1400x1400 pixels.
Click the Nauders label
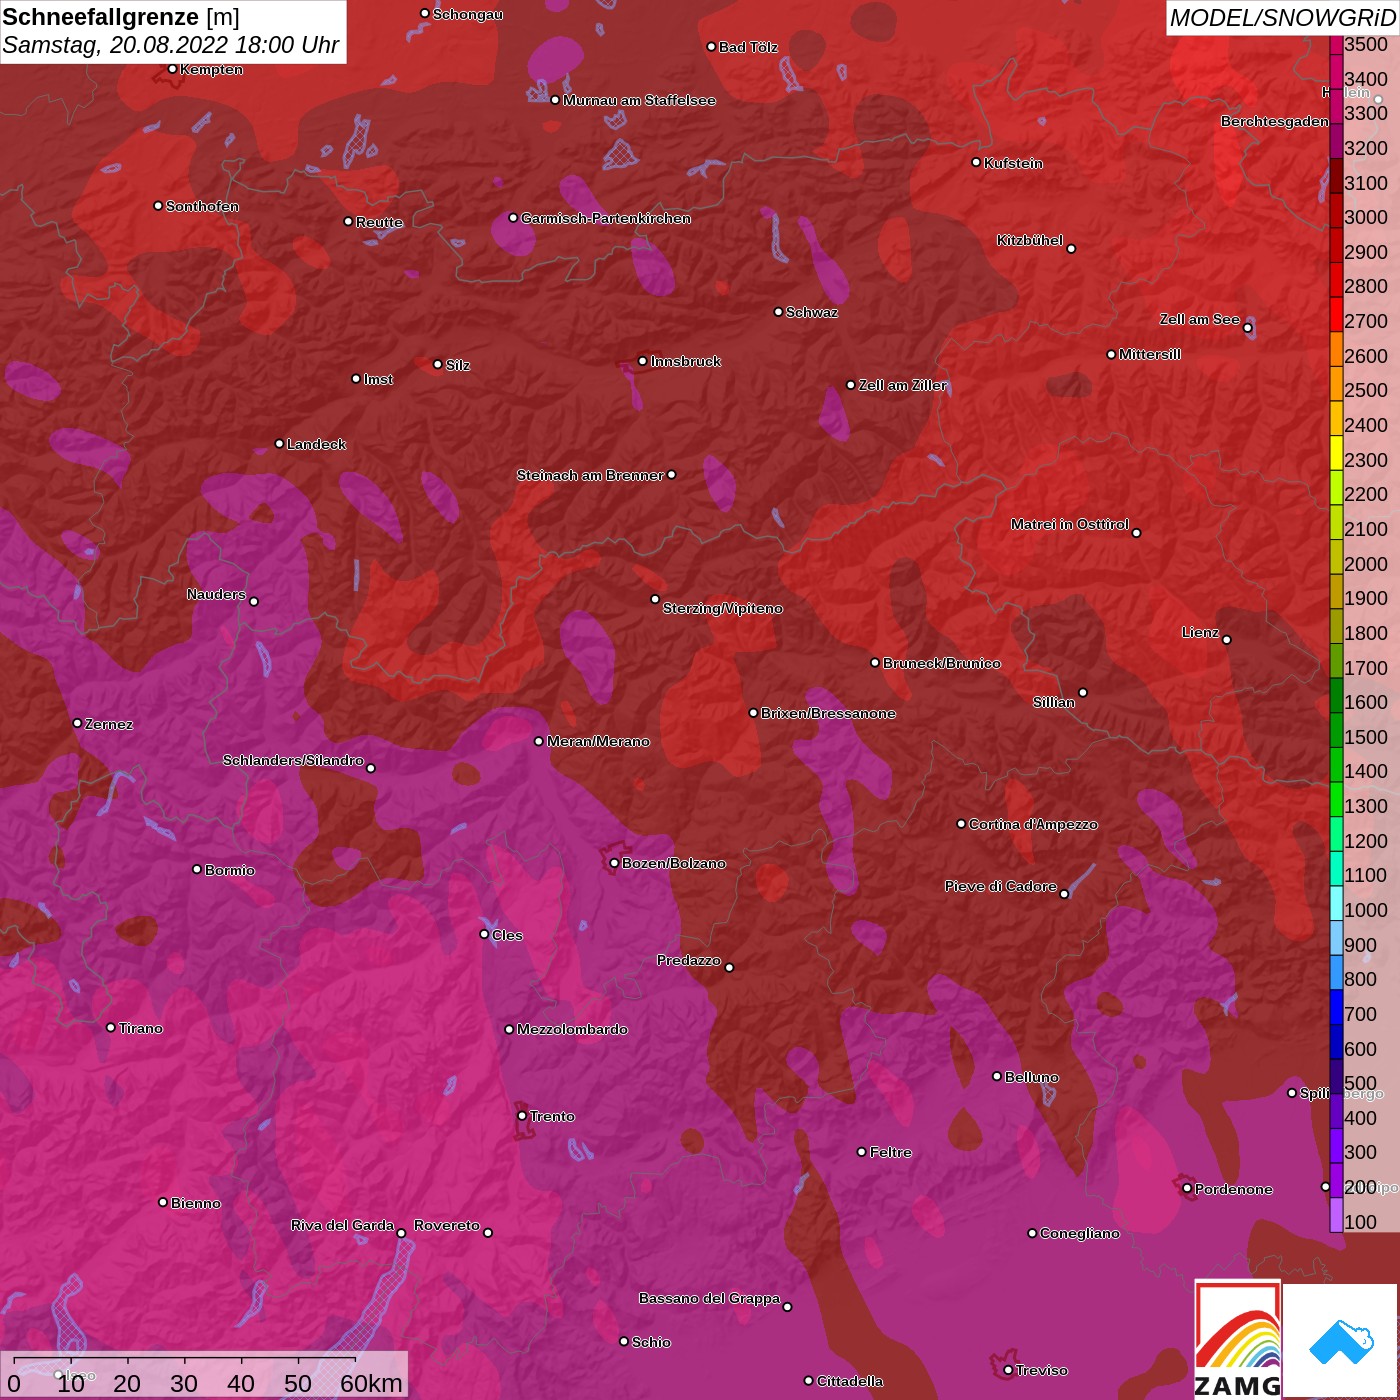click(215, 594)
